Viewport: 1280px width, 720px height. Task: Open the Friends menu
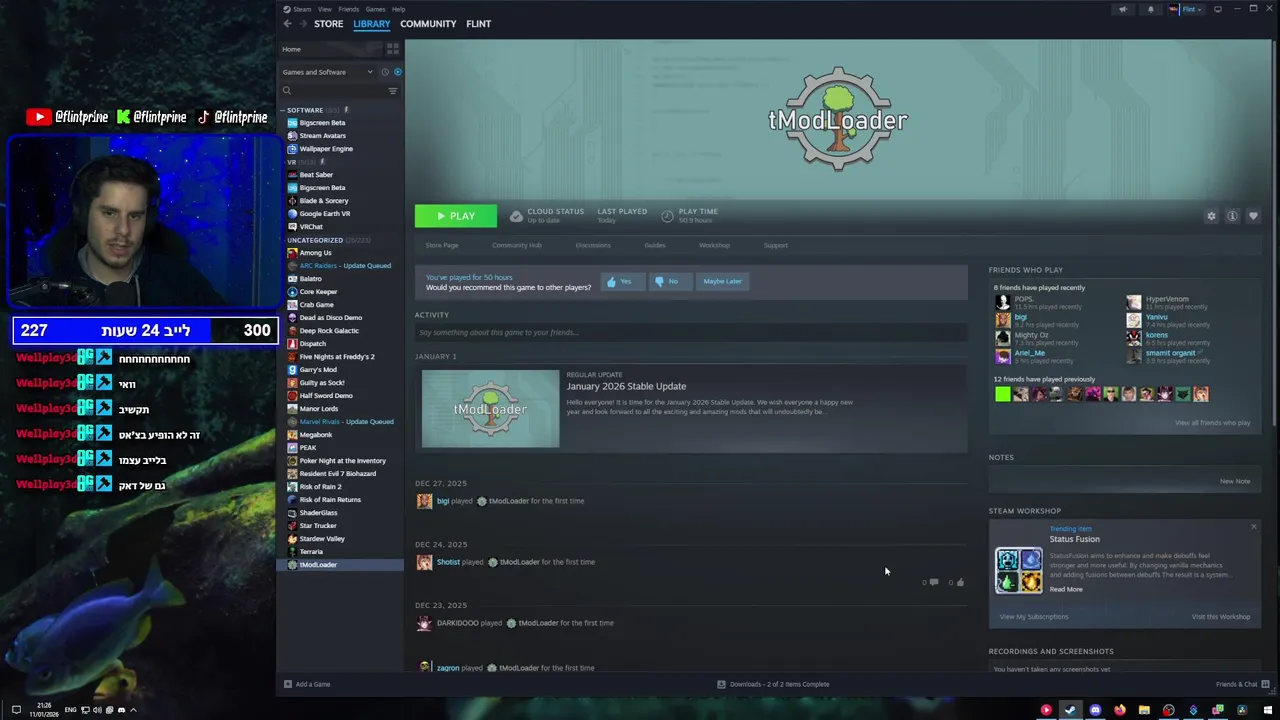348,9
